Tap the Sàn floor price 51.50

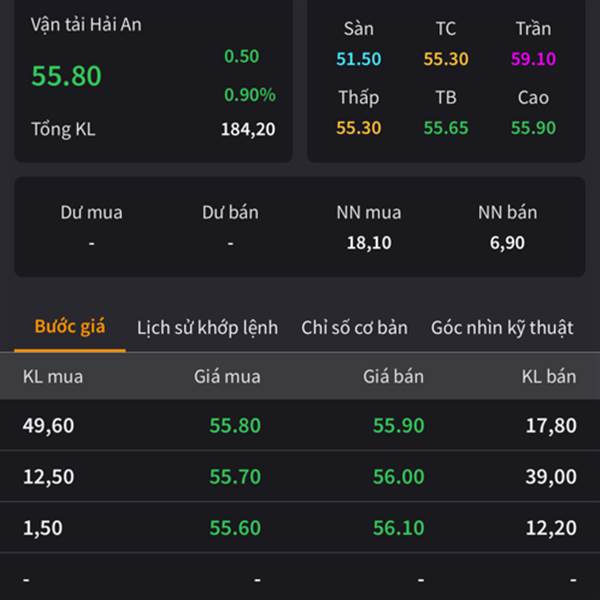click(358, 59)
